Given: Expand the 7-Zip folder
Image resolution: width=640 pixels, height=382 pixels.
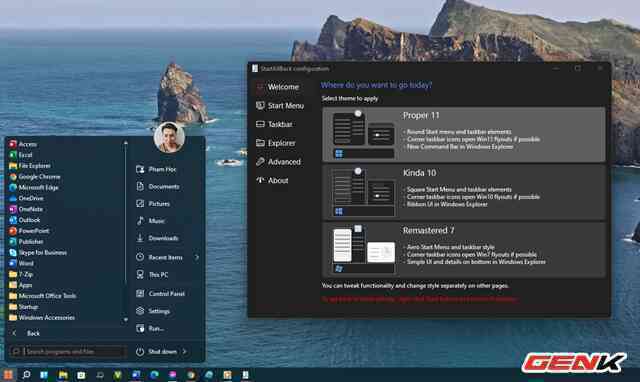Looking at the screenshot, I should 21,274.
